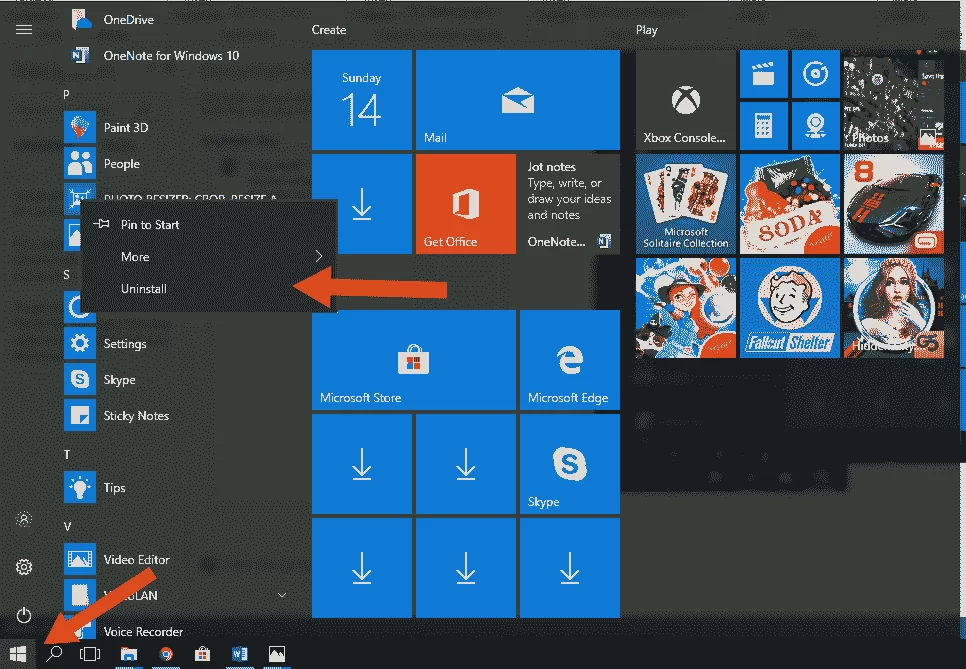Launch the Asphalt 8 racing game tile
The height and width of the screenshot is (669, 966).
point(893,204)
